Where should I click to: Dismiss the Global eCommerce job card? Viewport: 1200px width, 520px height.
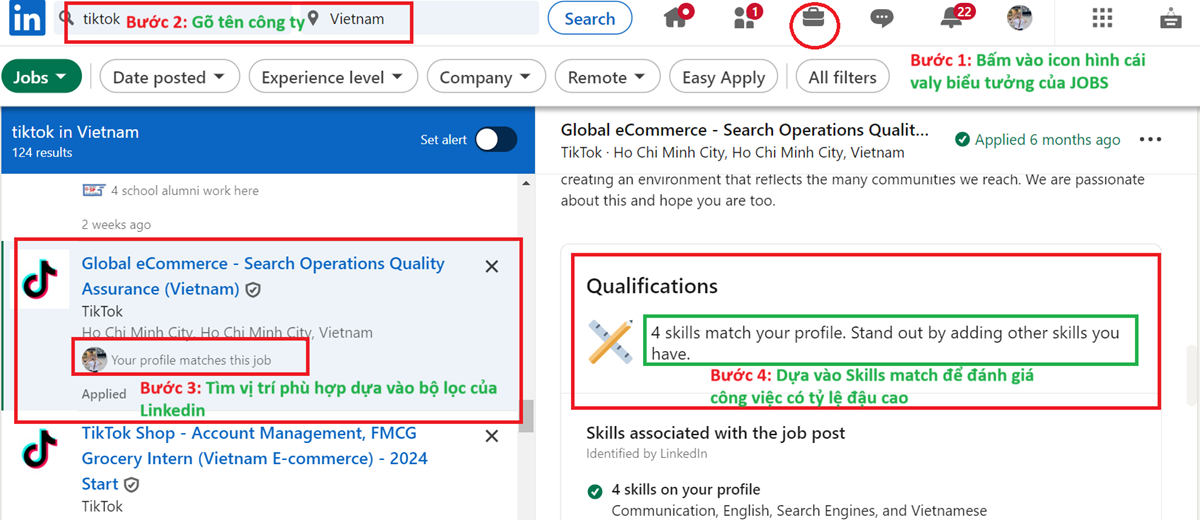point(491,266)
